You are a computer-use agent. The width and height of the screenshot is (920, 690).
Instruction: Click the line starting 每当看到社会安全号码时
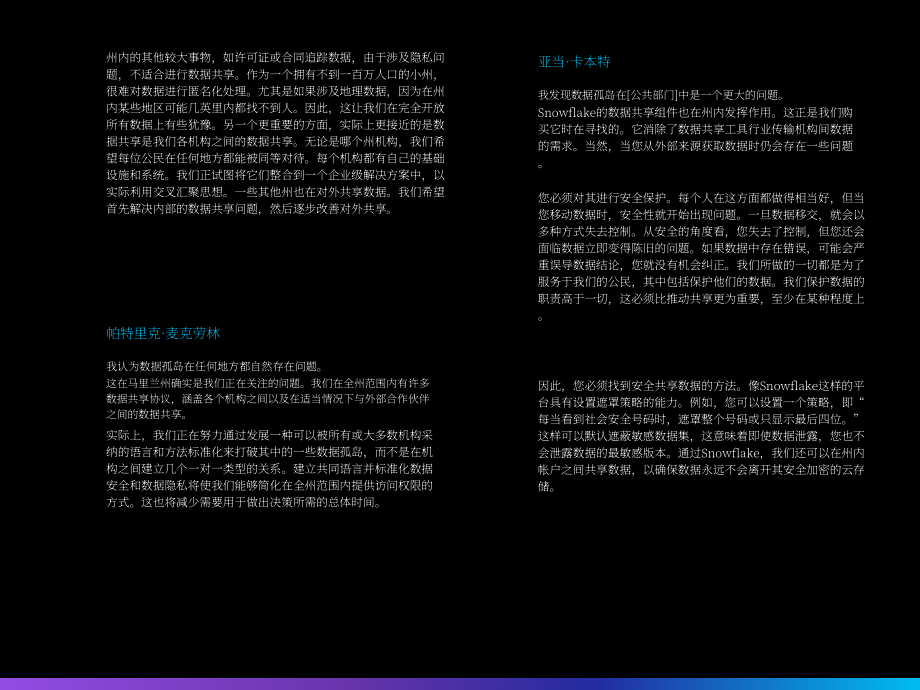(701, 420)
